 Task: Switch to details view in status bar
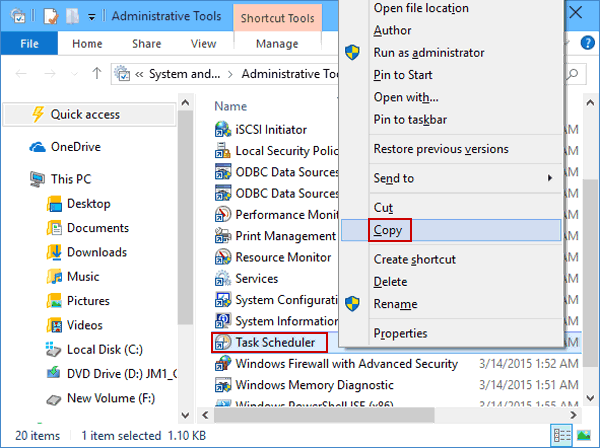coord(563,436)
